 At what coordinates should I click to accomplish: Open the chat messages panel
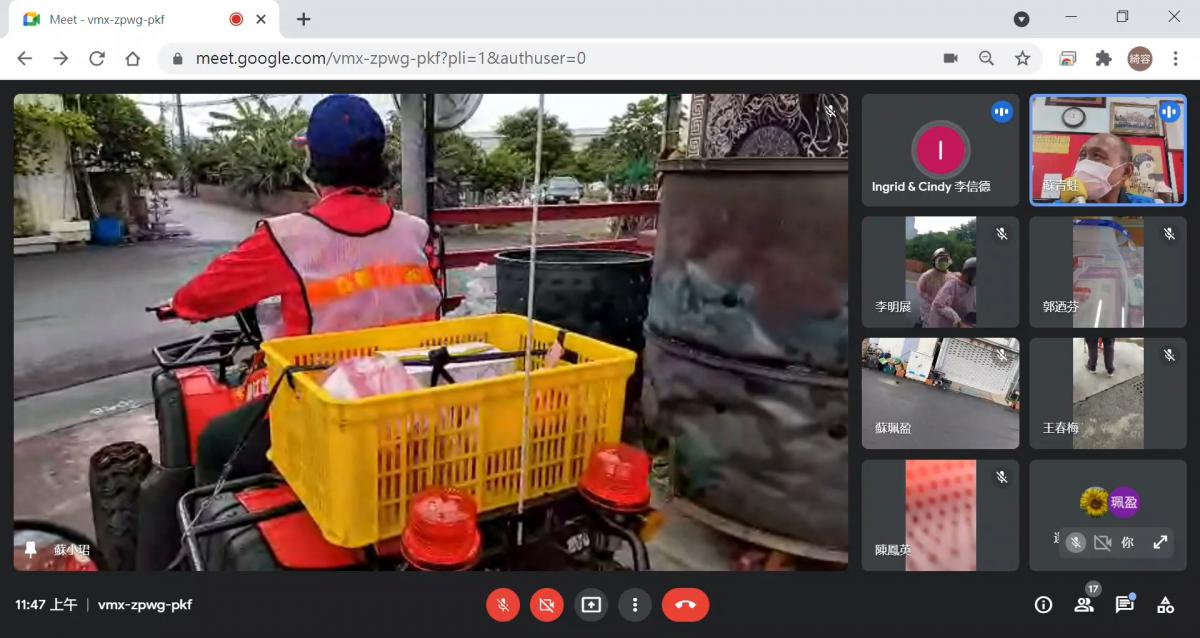[1124, 604]
